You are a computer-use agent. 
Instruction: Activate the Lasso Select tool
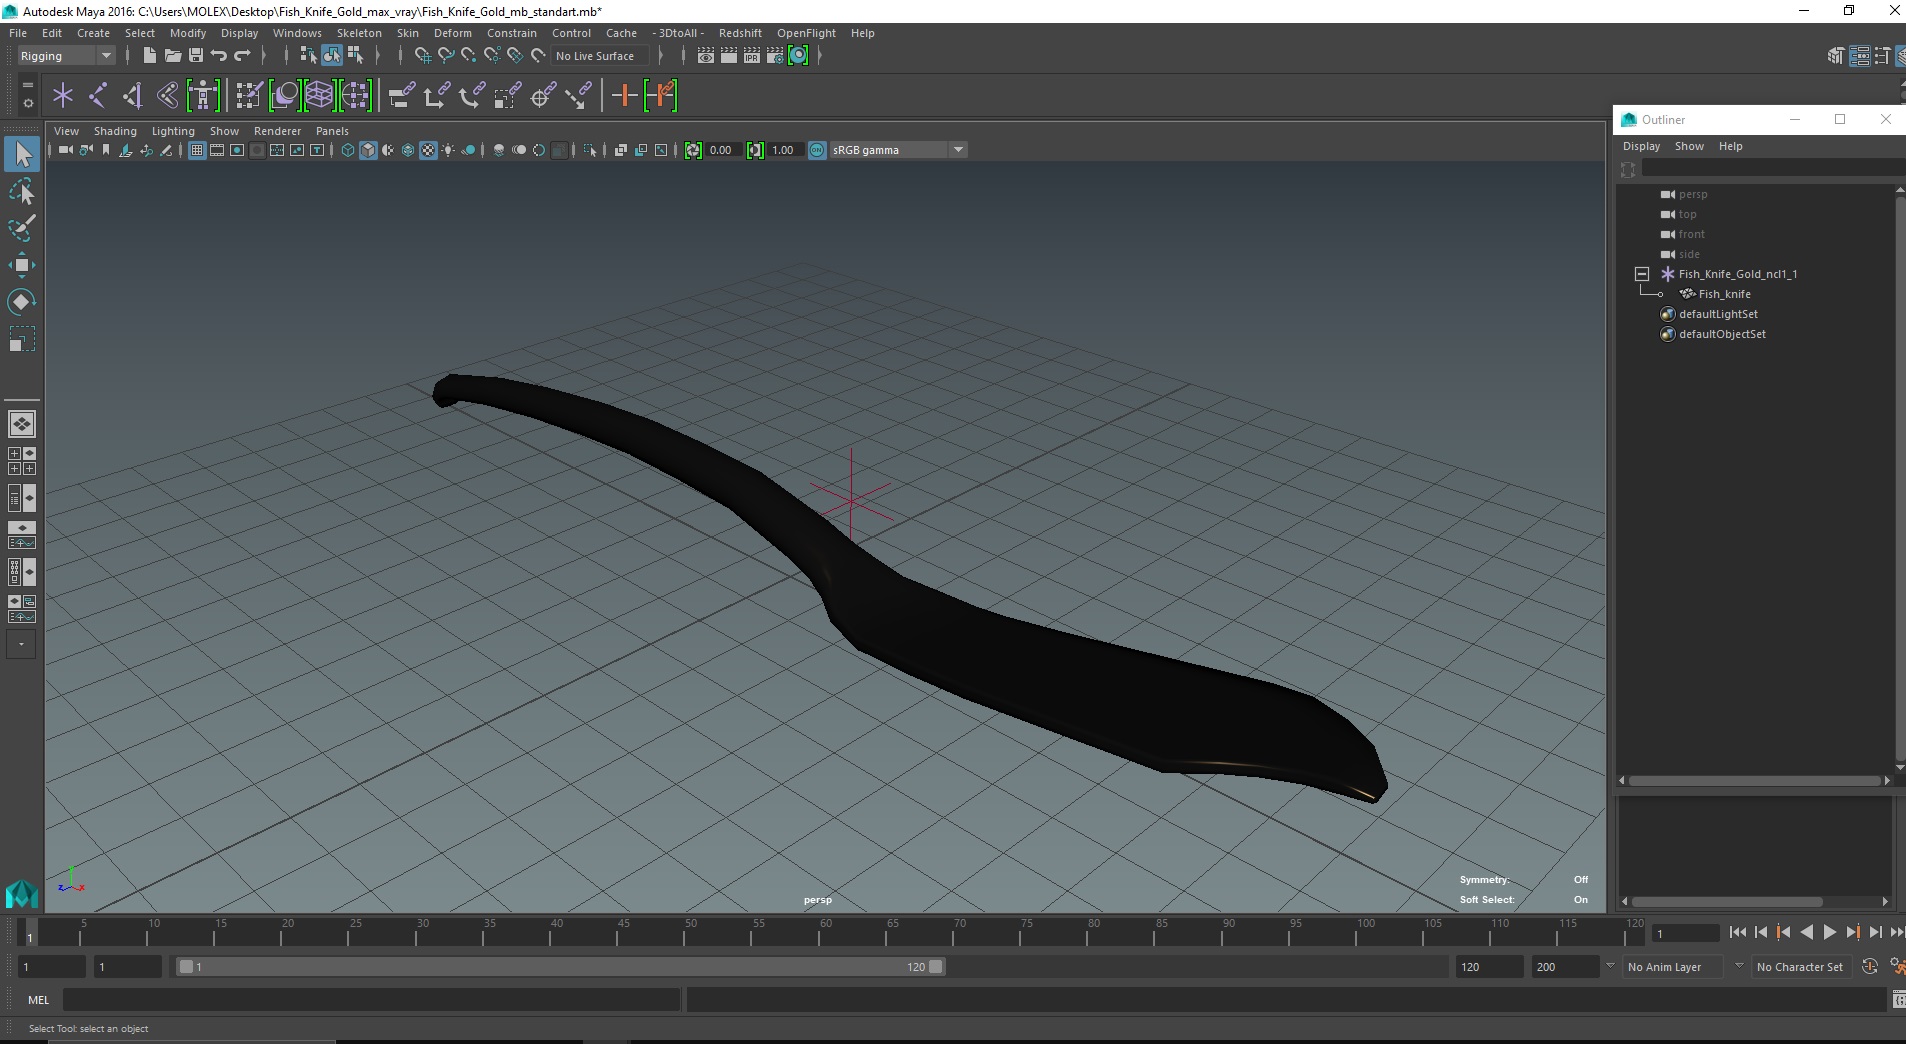(x=22, y=191)
